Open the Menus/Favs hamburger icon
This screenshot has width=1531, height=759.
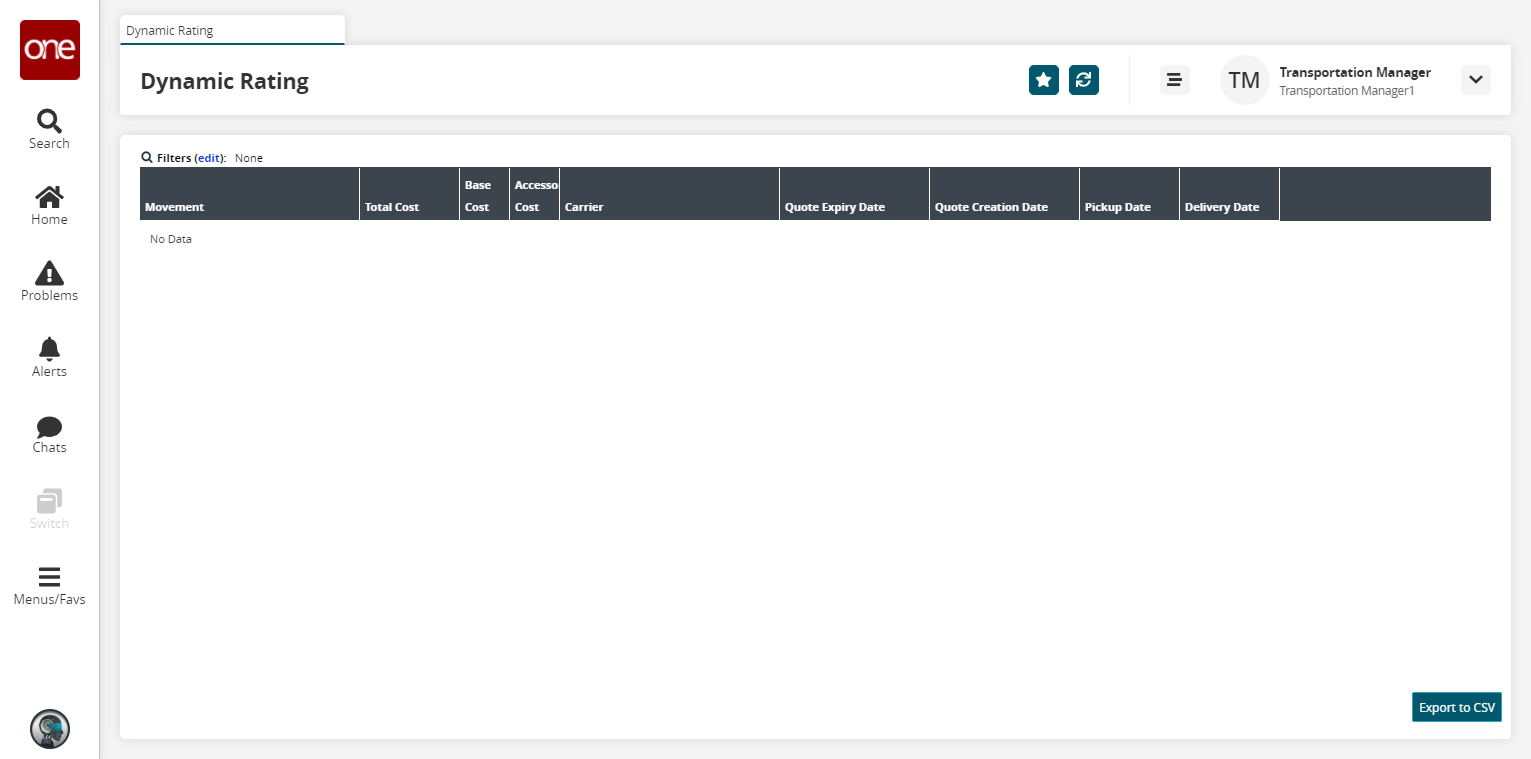pos(49,578)
